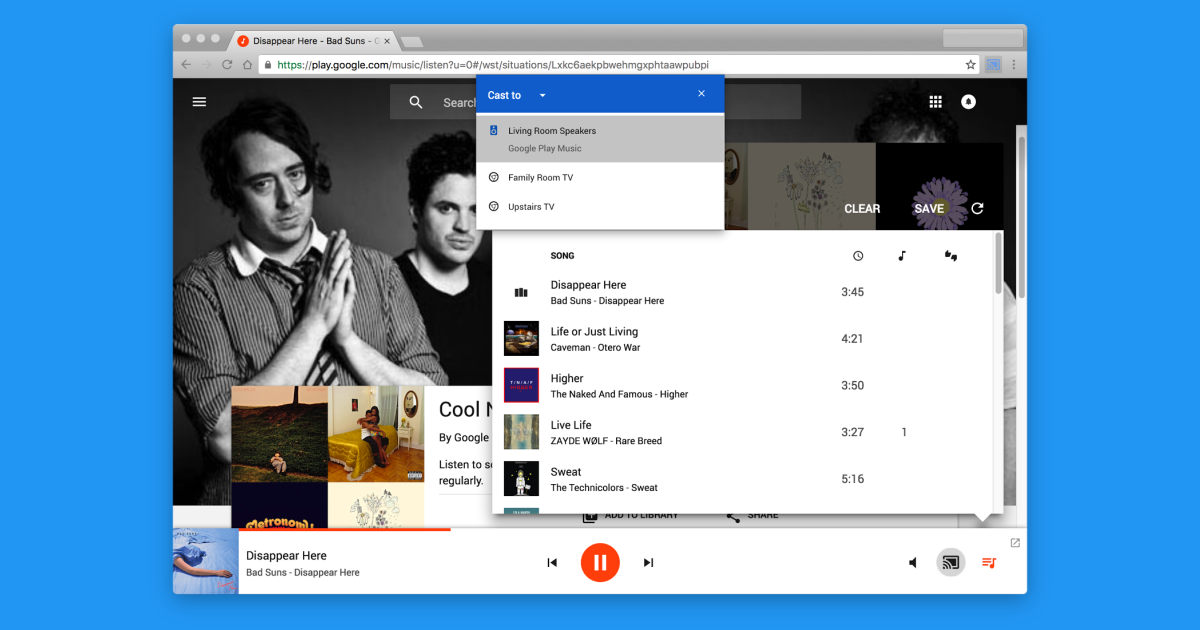This screenshot has width=1200, height=630.
Task: Select the Disappear Here browser tab
Action: (x=314, y=41)
